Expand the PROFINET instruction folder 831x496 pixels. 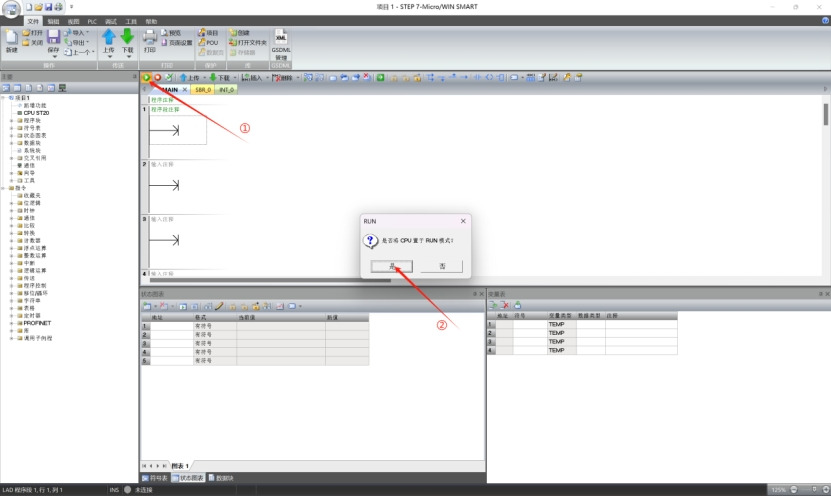point(12,323)
